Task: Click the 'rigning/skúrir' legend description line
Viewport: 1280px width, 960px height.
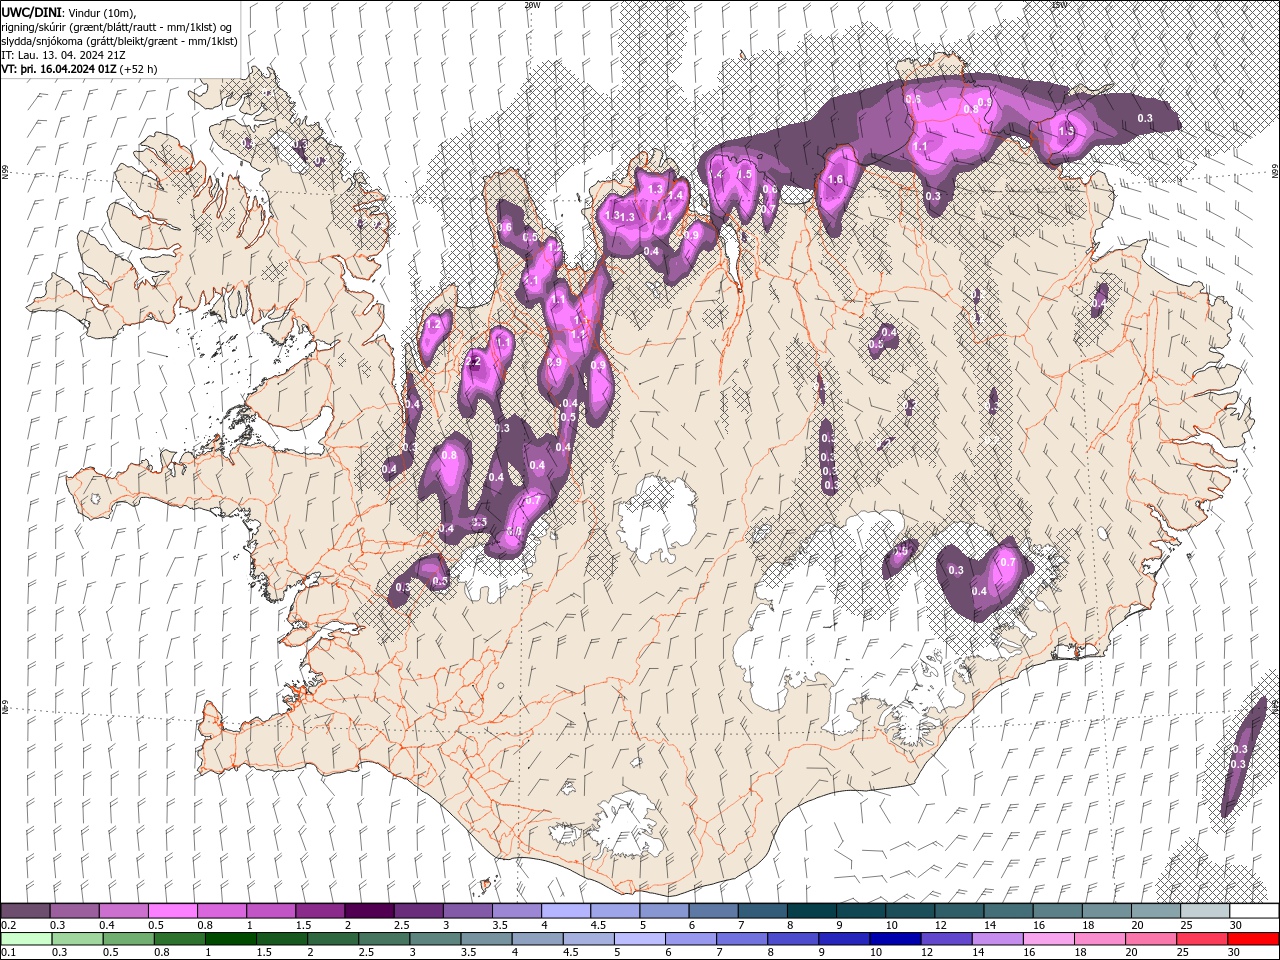Action: tap(116, 26)
